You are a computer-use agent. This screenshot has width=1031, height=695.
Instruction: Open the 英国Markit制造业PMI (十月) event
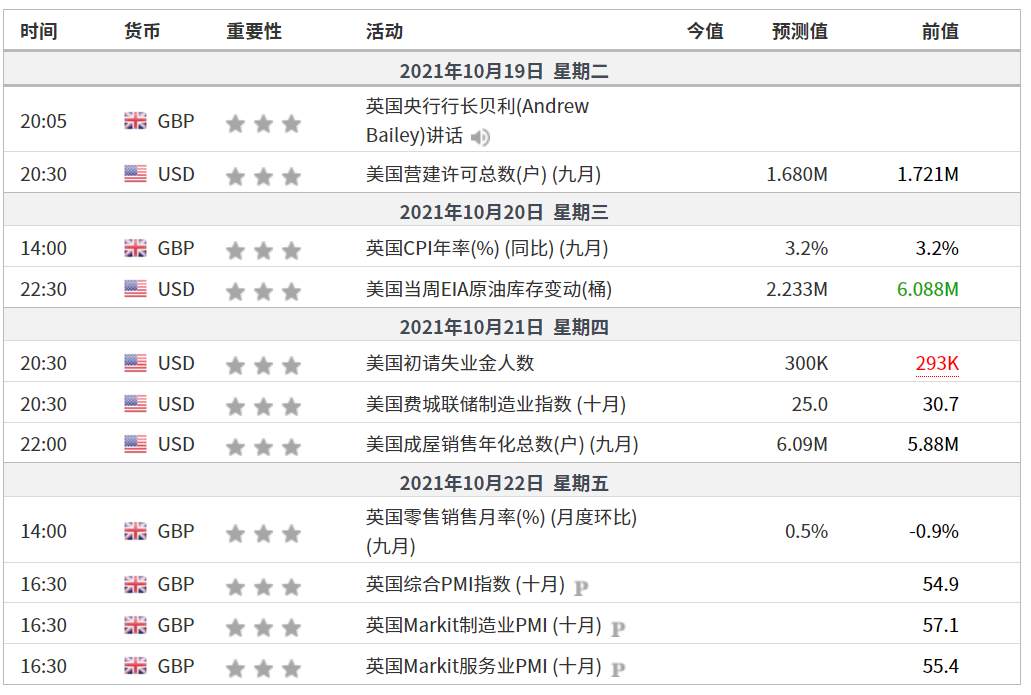(x=483, y=625)
